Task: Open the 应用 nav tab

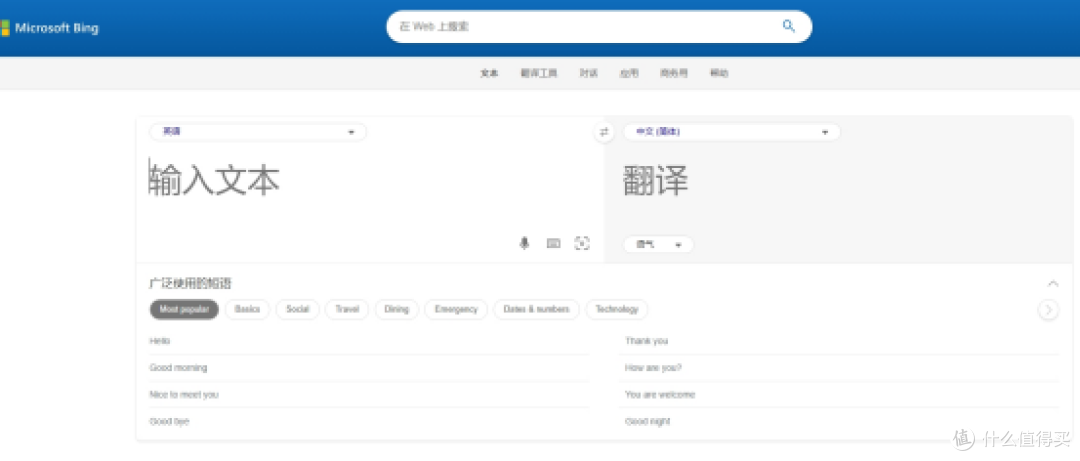Action: click(629, 73)
